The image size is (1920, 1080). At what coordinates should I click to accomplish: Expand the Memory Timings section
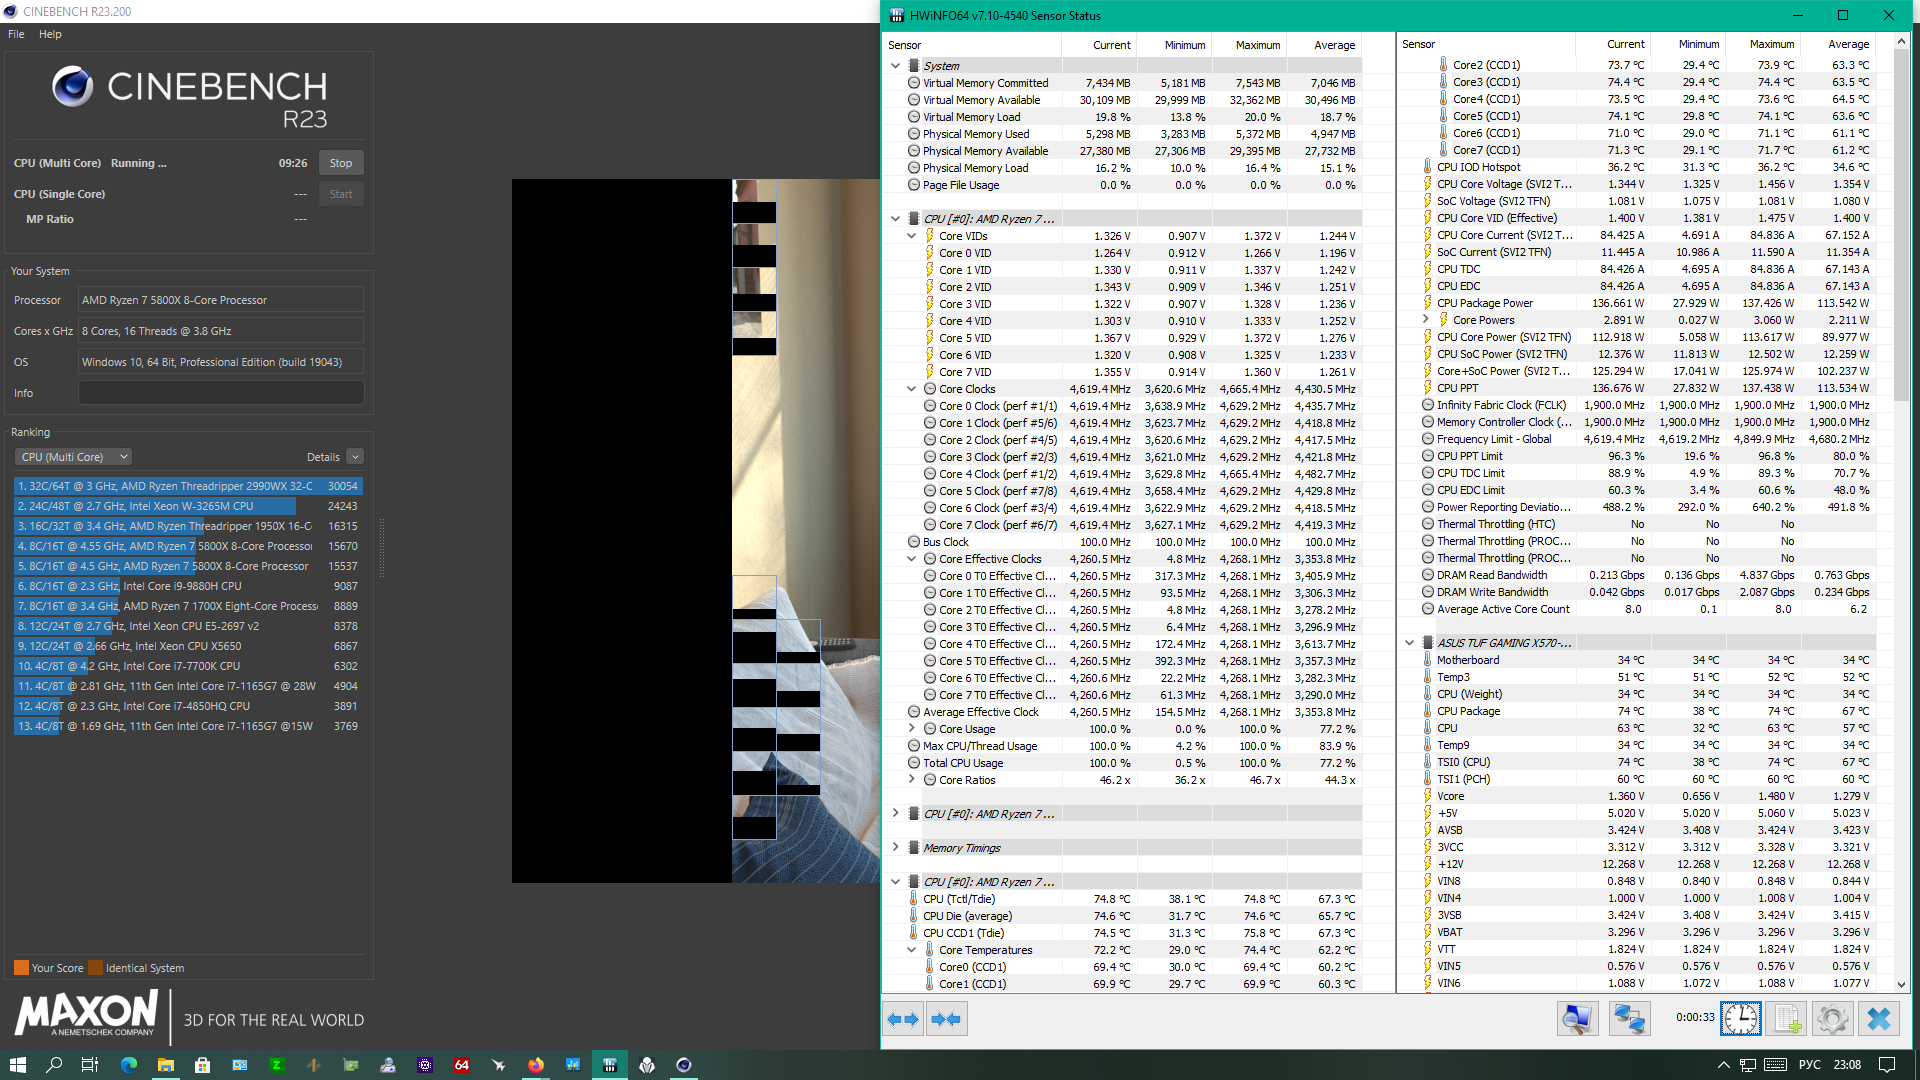895,848
